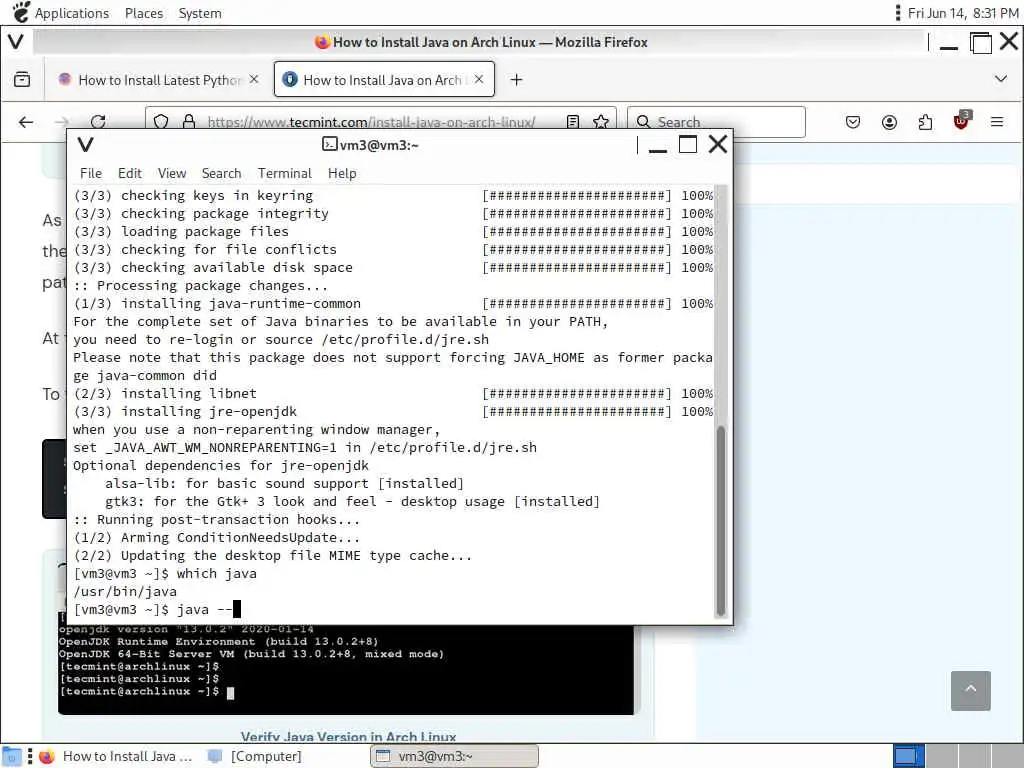Open the System menu in top panel
The width and height of the screenshot is (1024, 768).
point(200,13)
